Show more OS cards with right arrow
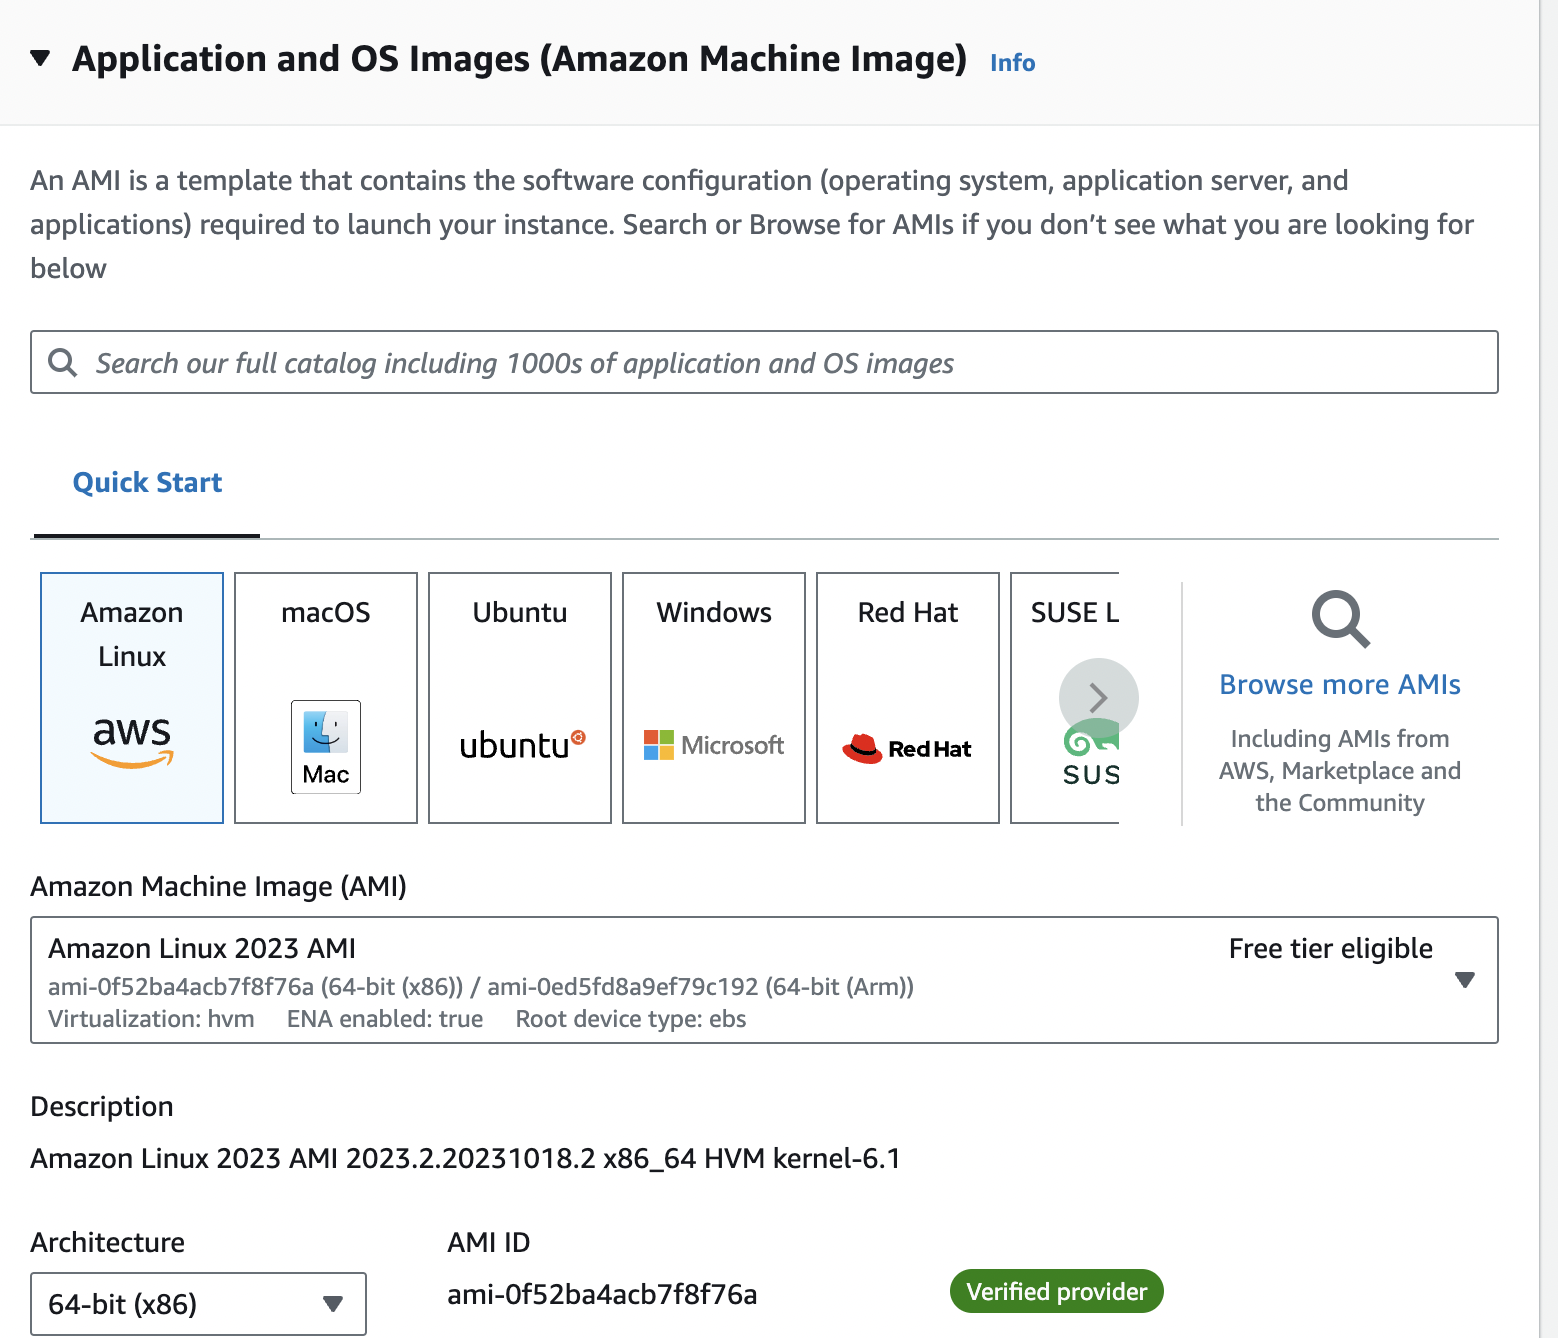Image resolution: width=1558 pixels, height=1338 pixels. coord(1098,698)
